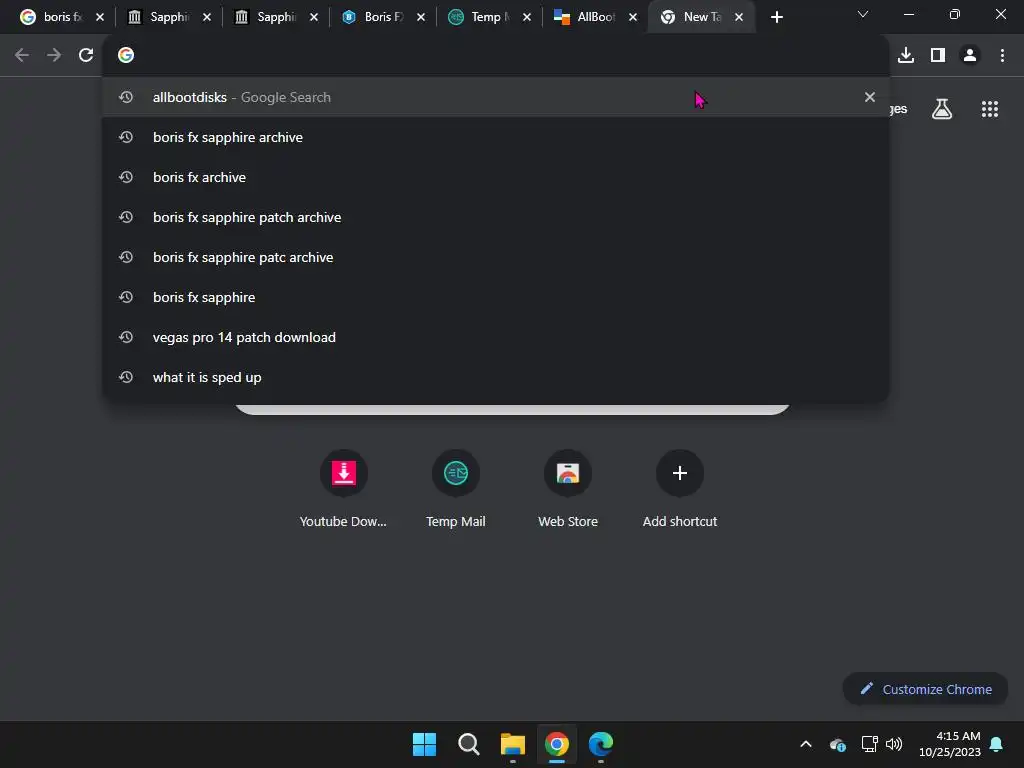The height and width of the screenshot is (768, 1024).
Task: Open the Temp Mail shortcut tile
Action: point(456,488)
